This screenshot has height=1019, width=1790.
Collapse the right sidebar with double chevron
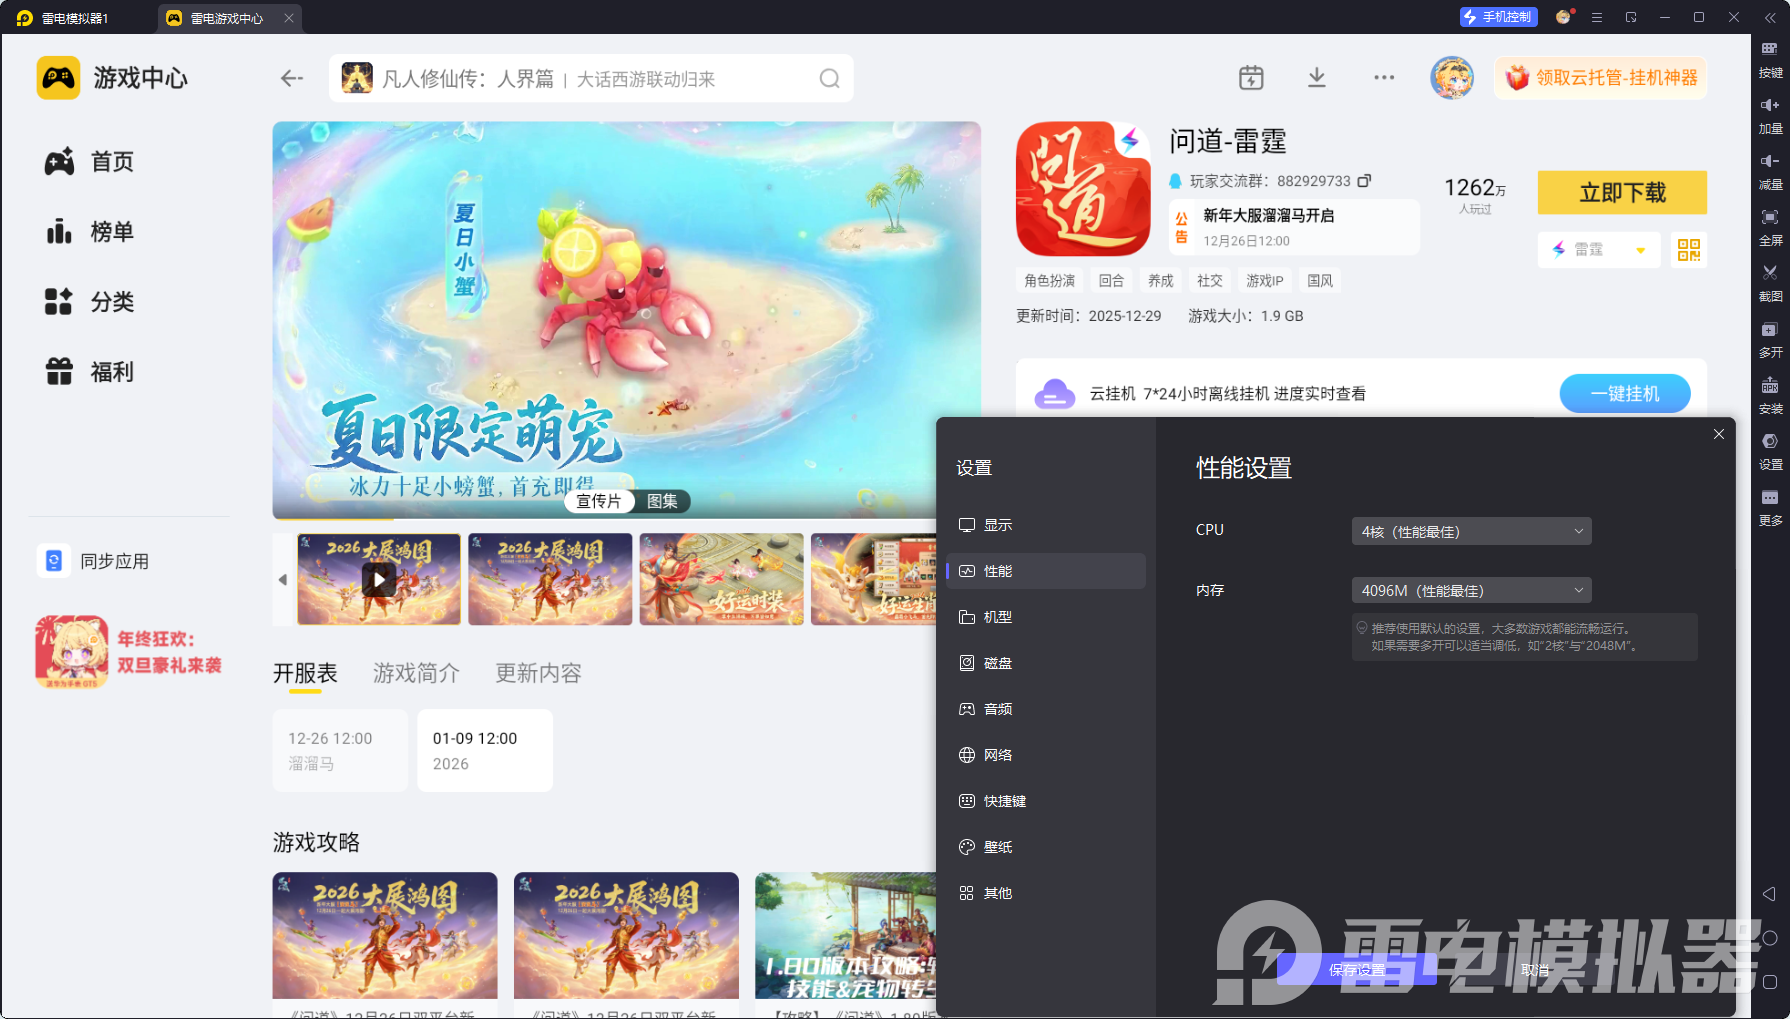pos(1770,18)
